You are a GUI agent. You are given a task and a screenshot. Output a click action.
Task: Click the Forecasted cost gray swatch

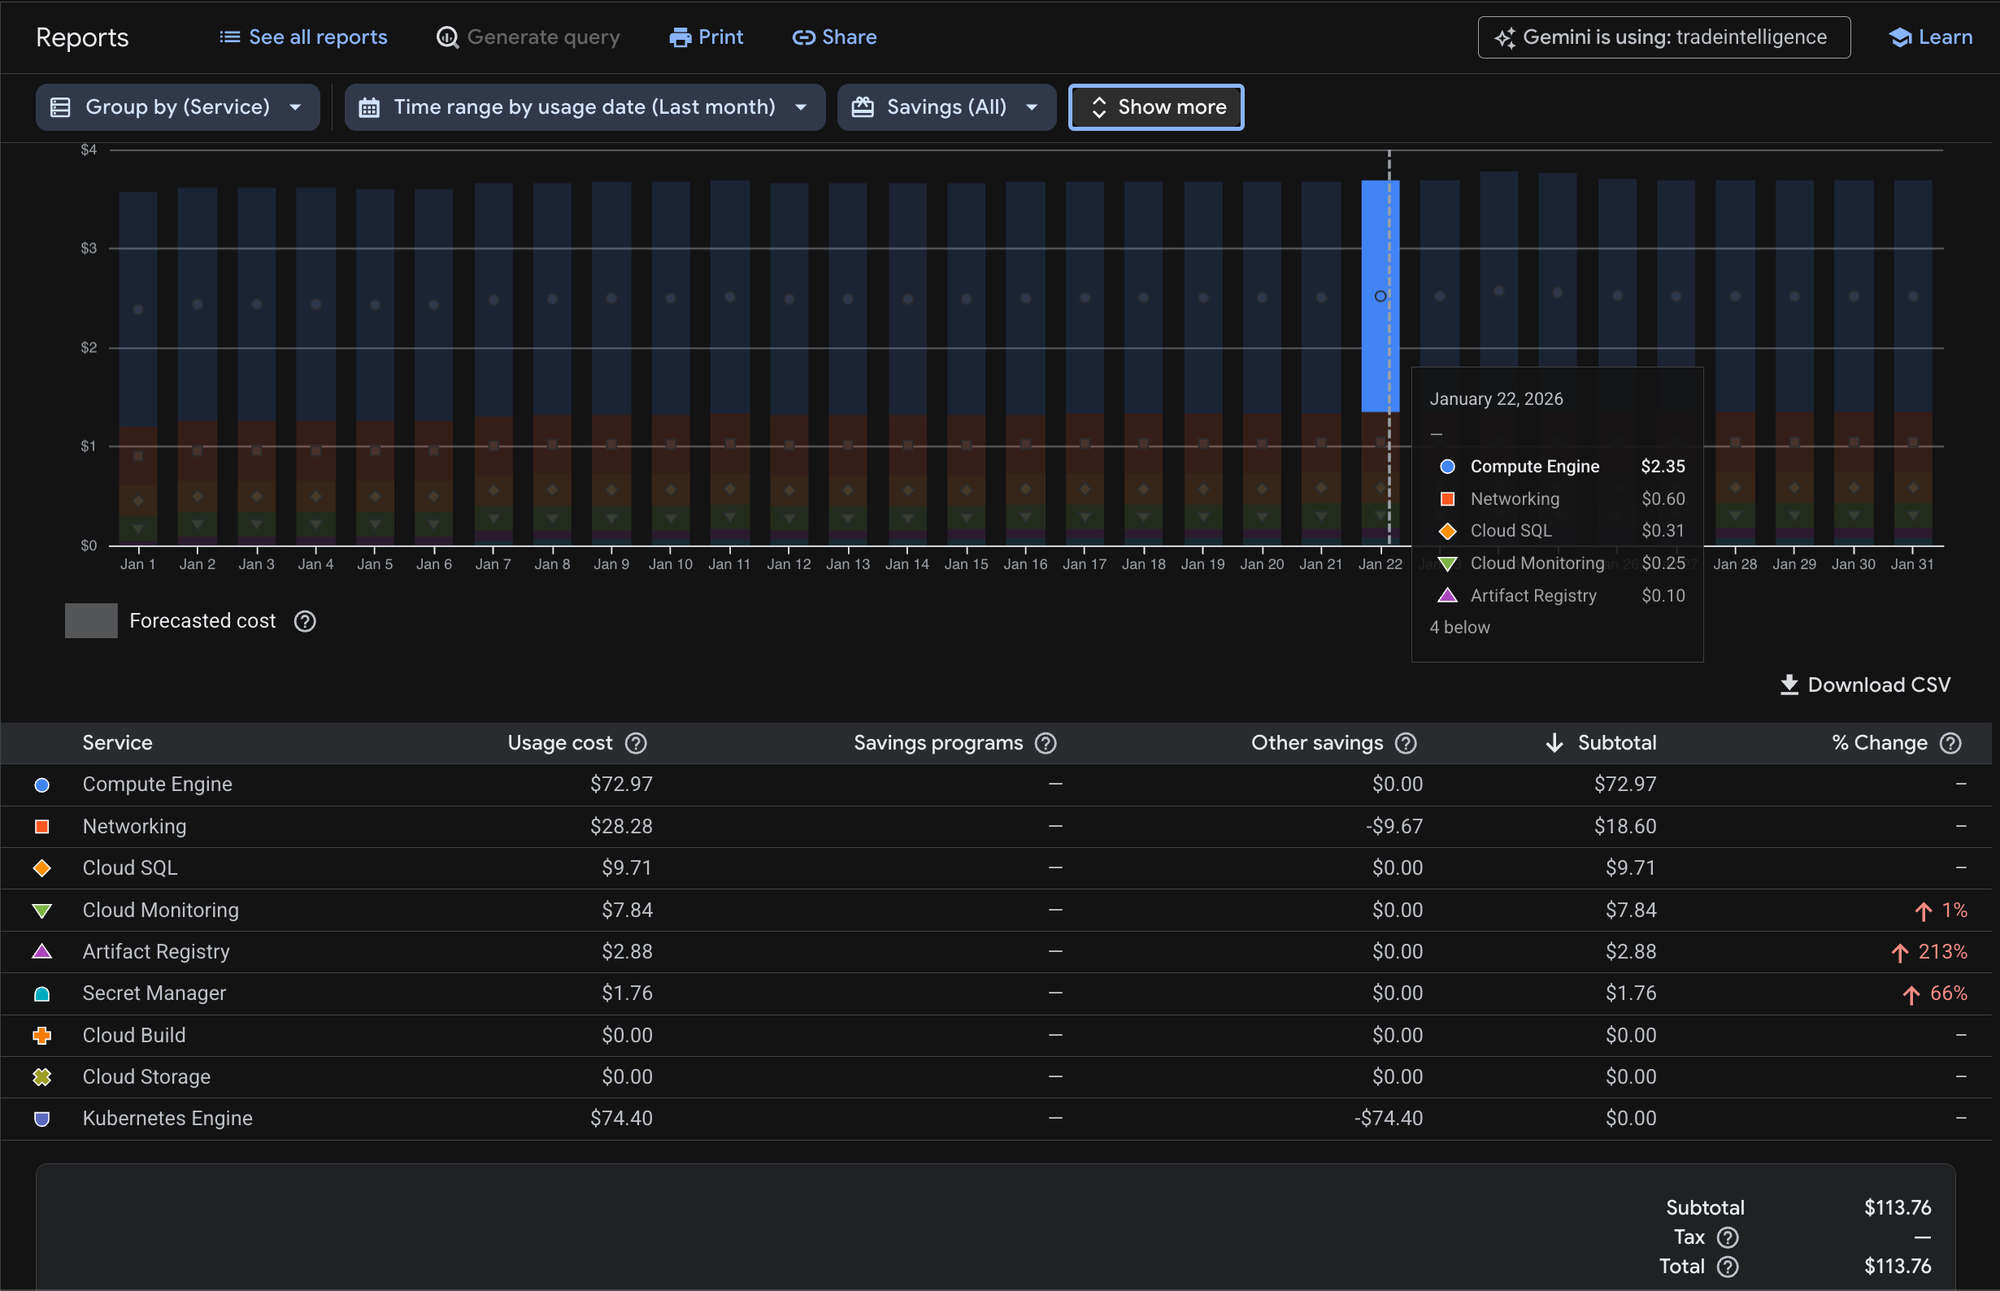[91, 621]
